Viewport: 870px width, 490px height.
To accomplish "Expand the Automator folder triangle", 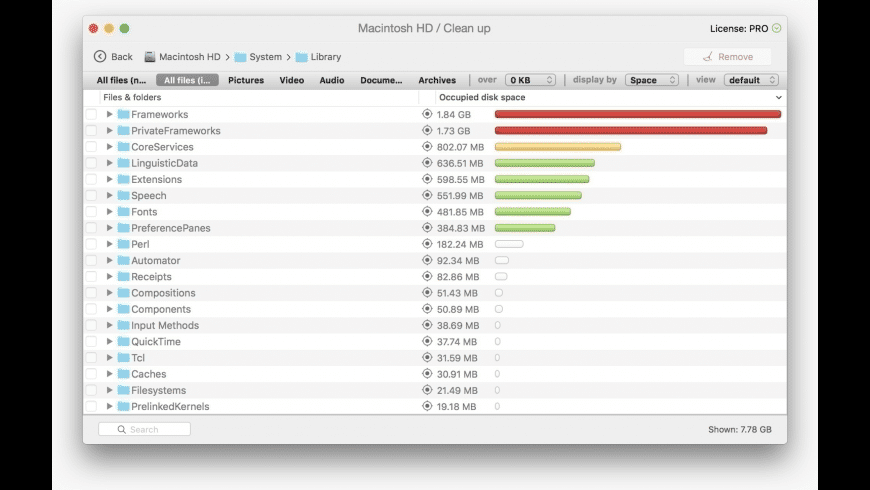I will [x=109, y=260].
